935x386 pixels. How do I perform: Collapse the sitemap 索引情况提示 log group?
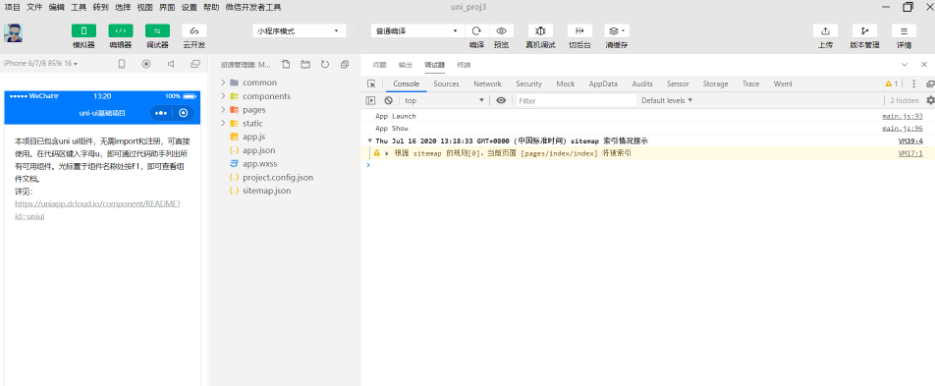[x=370, y=141]
